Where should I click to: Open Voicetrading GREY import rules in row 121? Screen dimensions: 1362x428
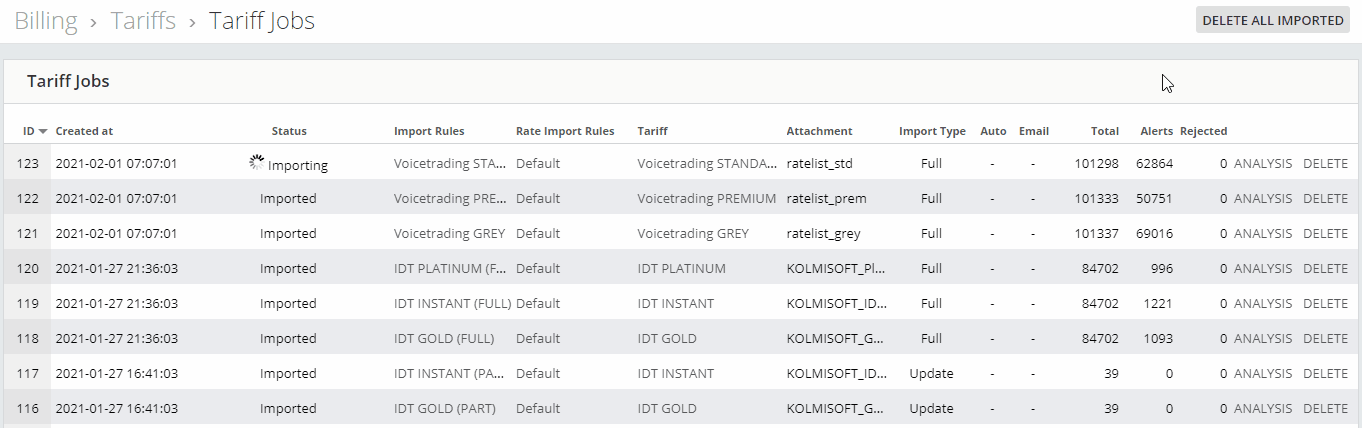449,234
